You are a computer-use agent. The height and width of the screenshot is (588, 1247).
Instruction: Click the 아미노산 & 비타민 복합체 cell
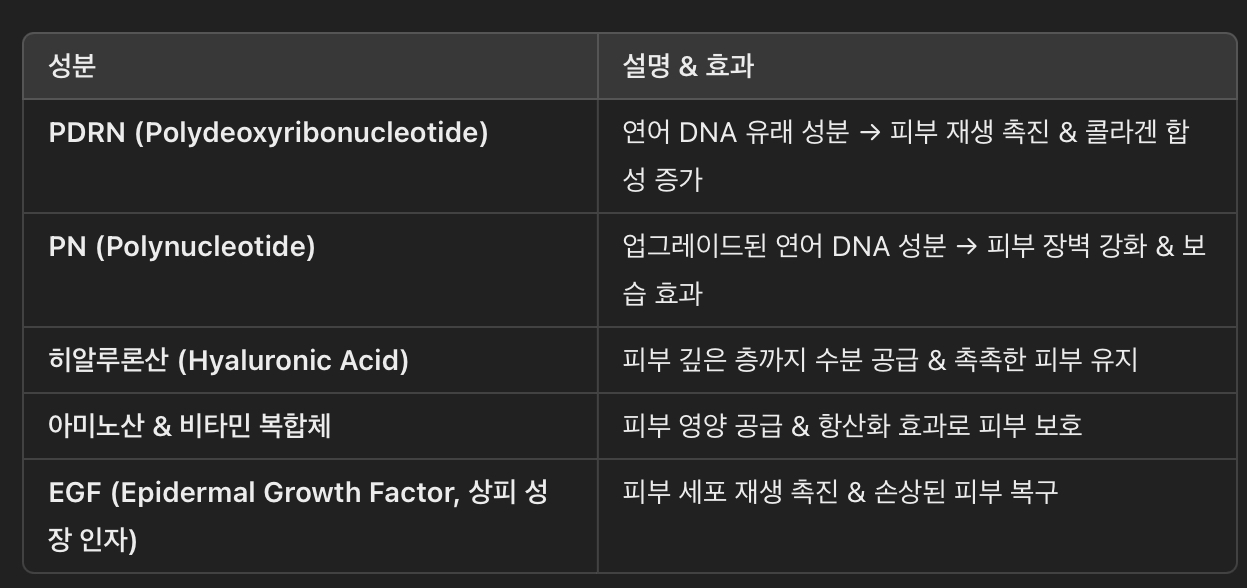pos(190,425)
